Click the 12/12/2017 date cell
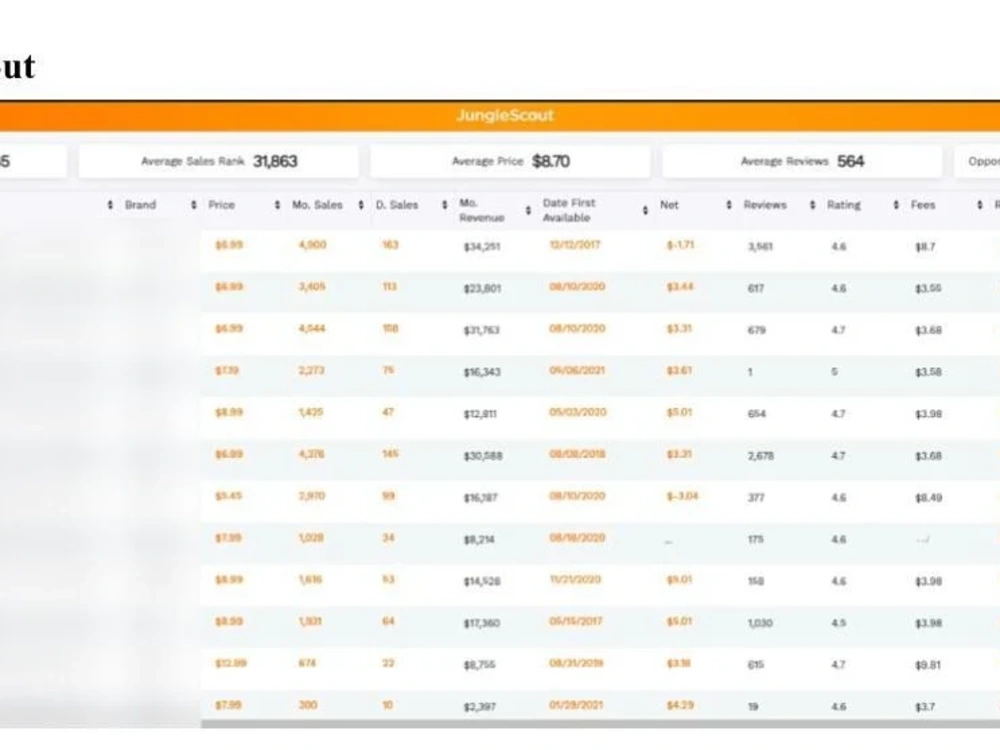Image resolution: width=1000 pixels, height=750 pixels. point(575,245)
